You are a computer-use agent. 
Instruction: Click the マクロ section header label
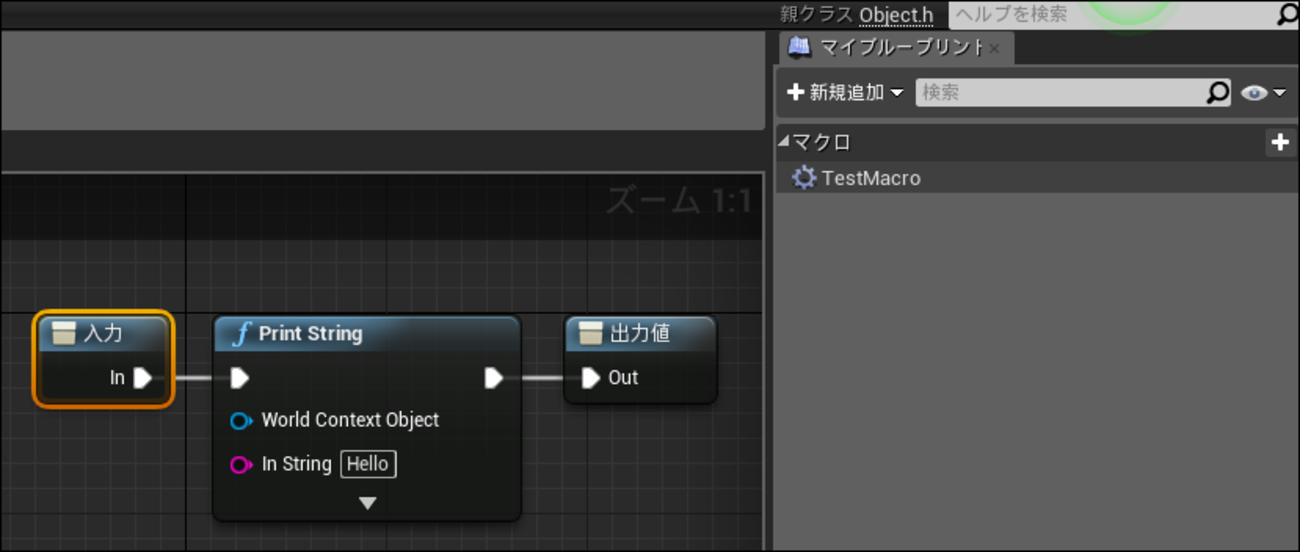pos(821,142)
